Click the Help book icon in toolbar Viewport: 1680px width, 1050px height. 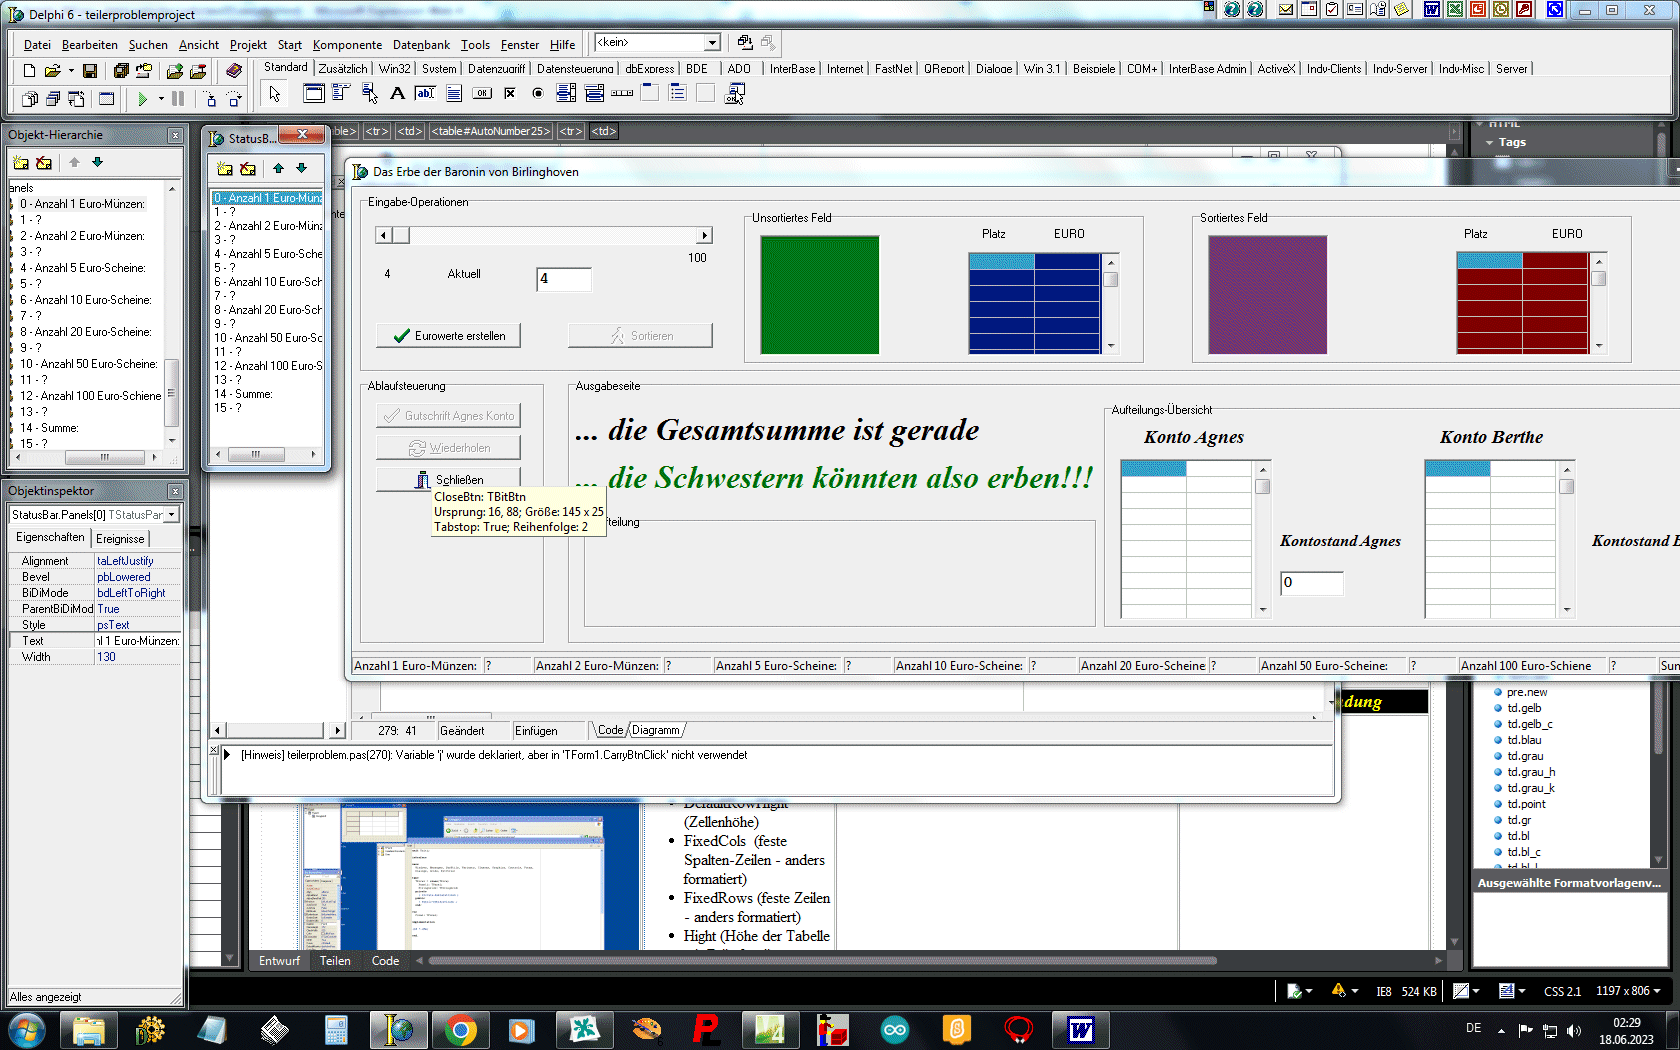[x=234, y=71]
